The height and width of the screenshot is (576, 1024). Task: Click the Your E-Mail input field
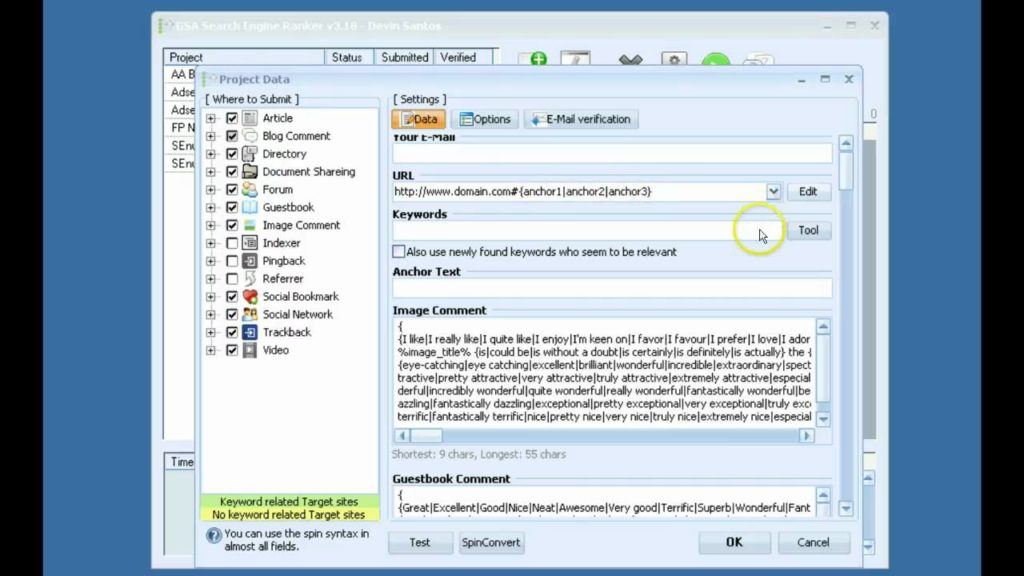click(612, 153)
